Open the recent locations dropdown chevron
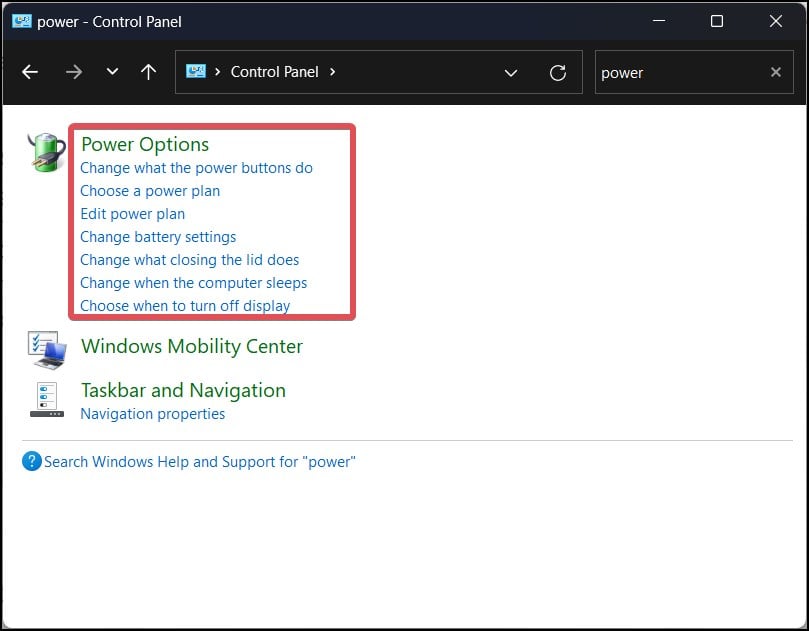Image resolution: width=809 pixels, height=631 pixels. (x=112, y=72)
